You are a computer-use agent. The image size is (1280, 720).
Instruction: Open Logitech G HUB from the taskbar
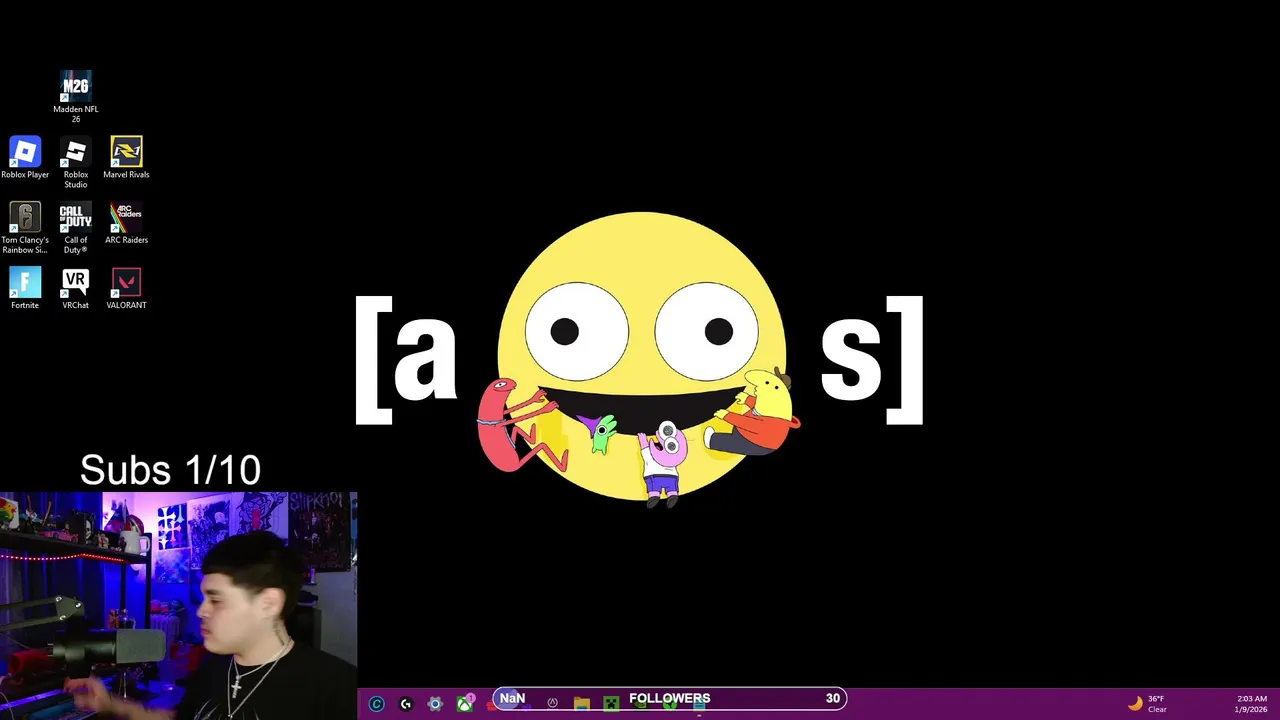coord(405,704)
